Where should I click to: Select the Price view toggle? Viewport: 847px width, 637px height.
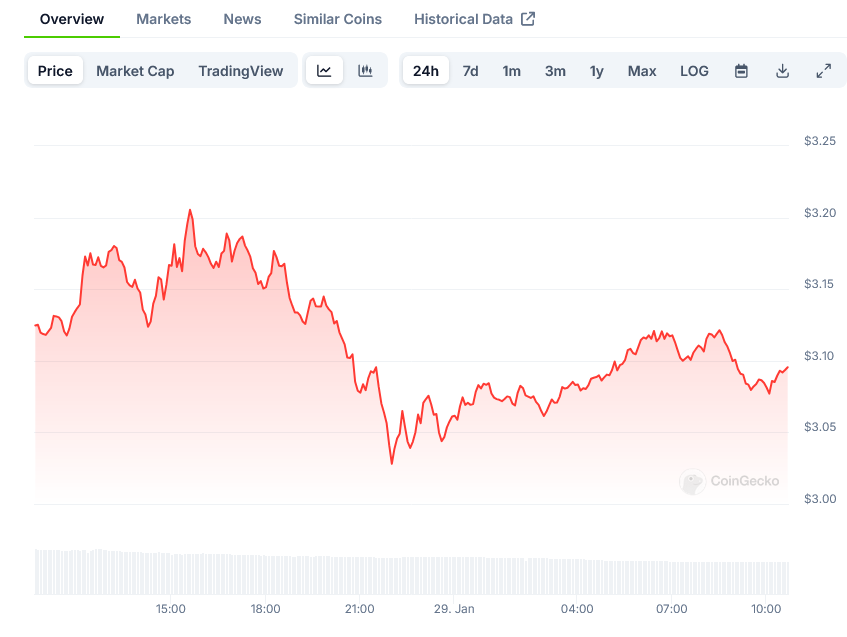point(55,71)
